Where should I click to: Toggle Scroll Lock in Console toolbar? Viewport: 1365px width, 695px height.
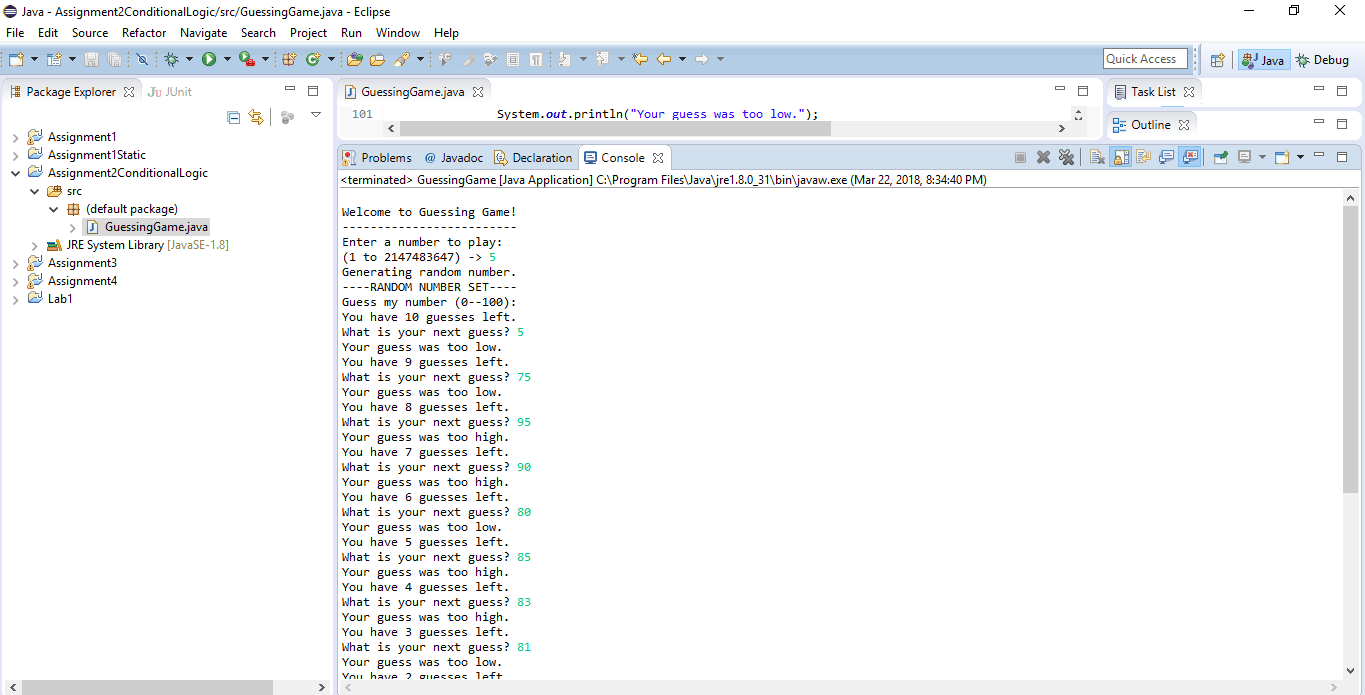click(1120, 157)
